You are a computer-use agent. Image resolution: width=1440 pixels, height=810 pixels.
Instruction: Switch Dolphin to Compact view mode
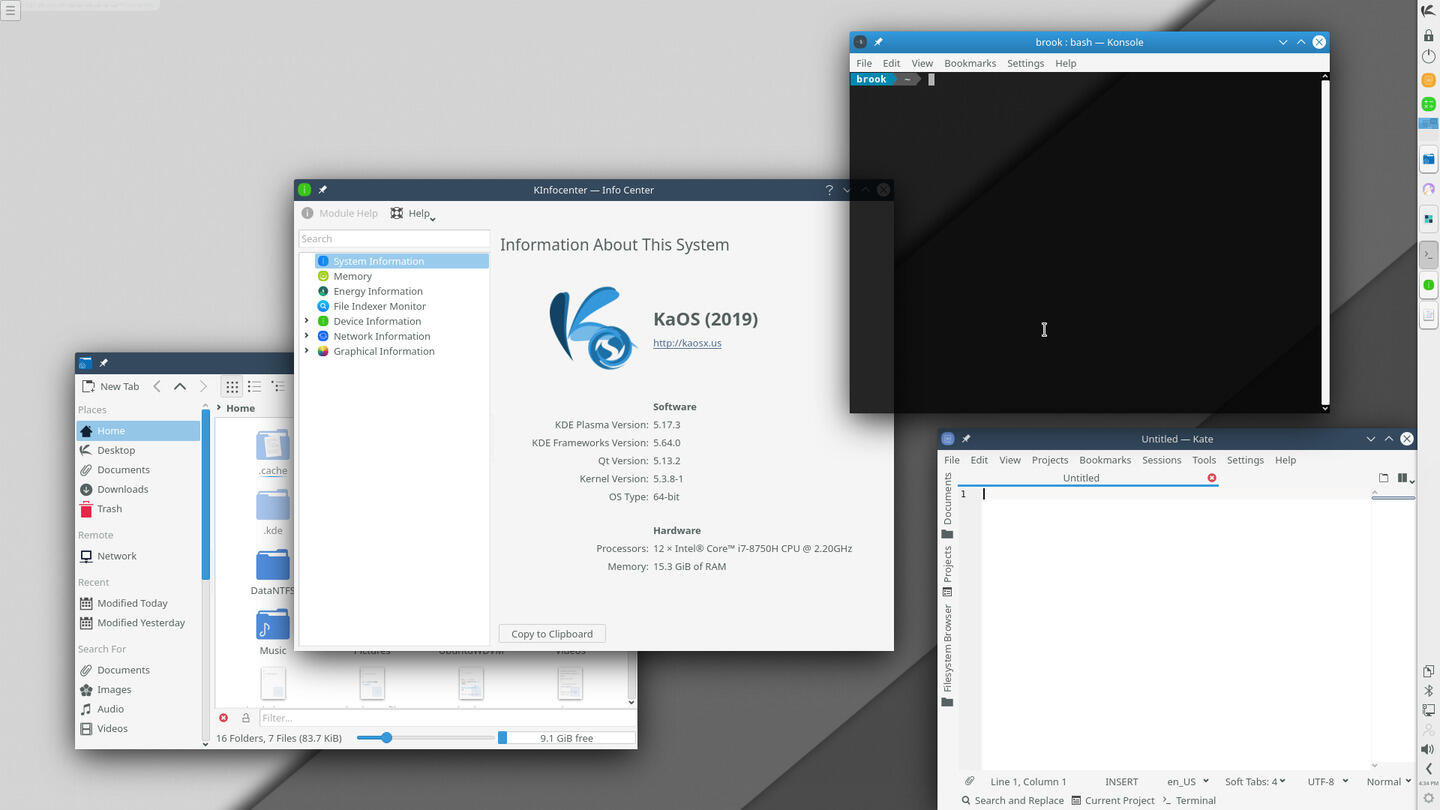tap(254, 386)
